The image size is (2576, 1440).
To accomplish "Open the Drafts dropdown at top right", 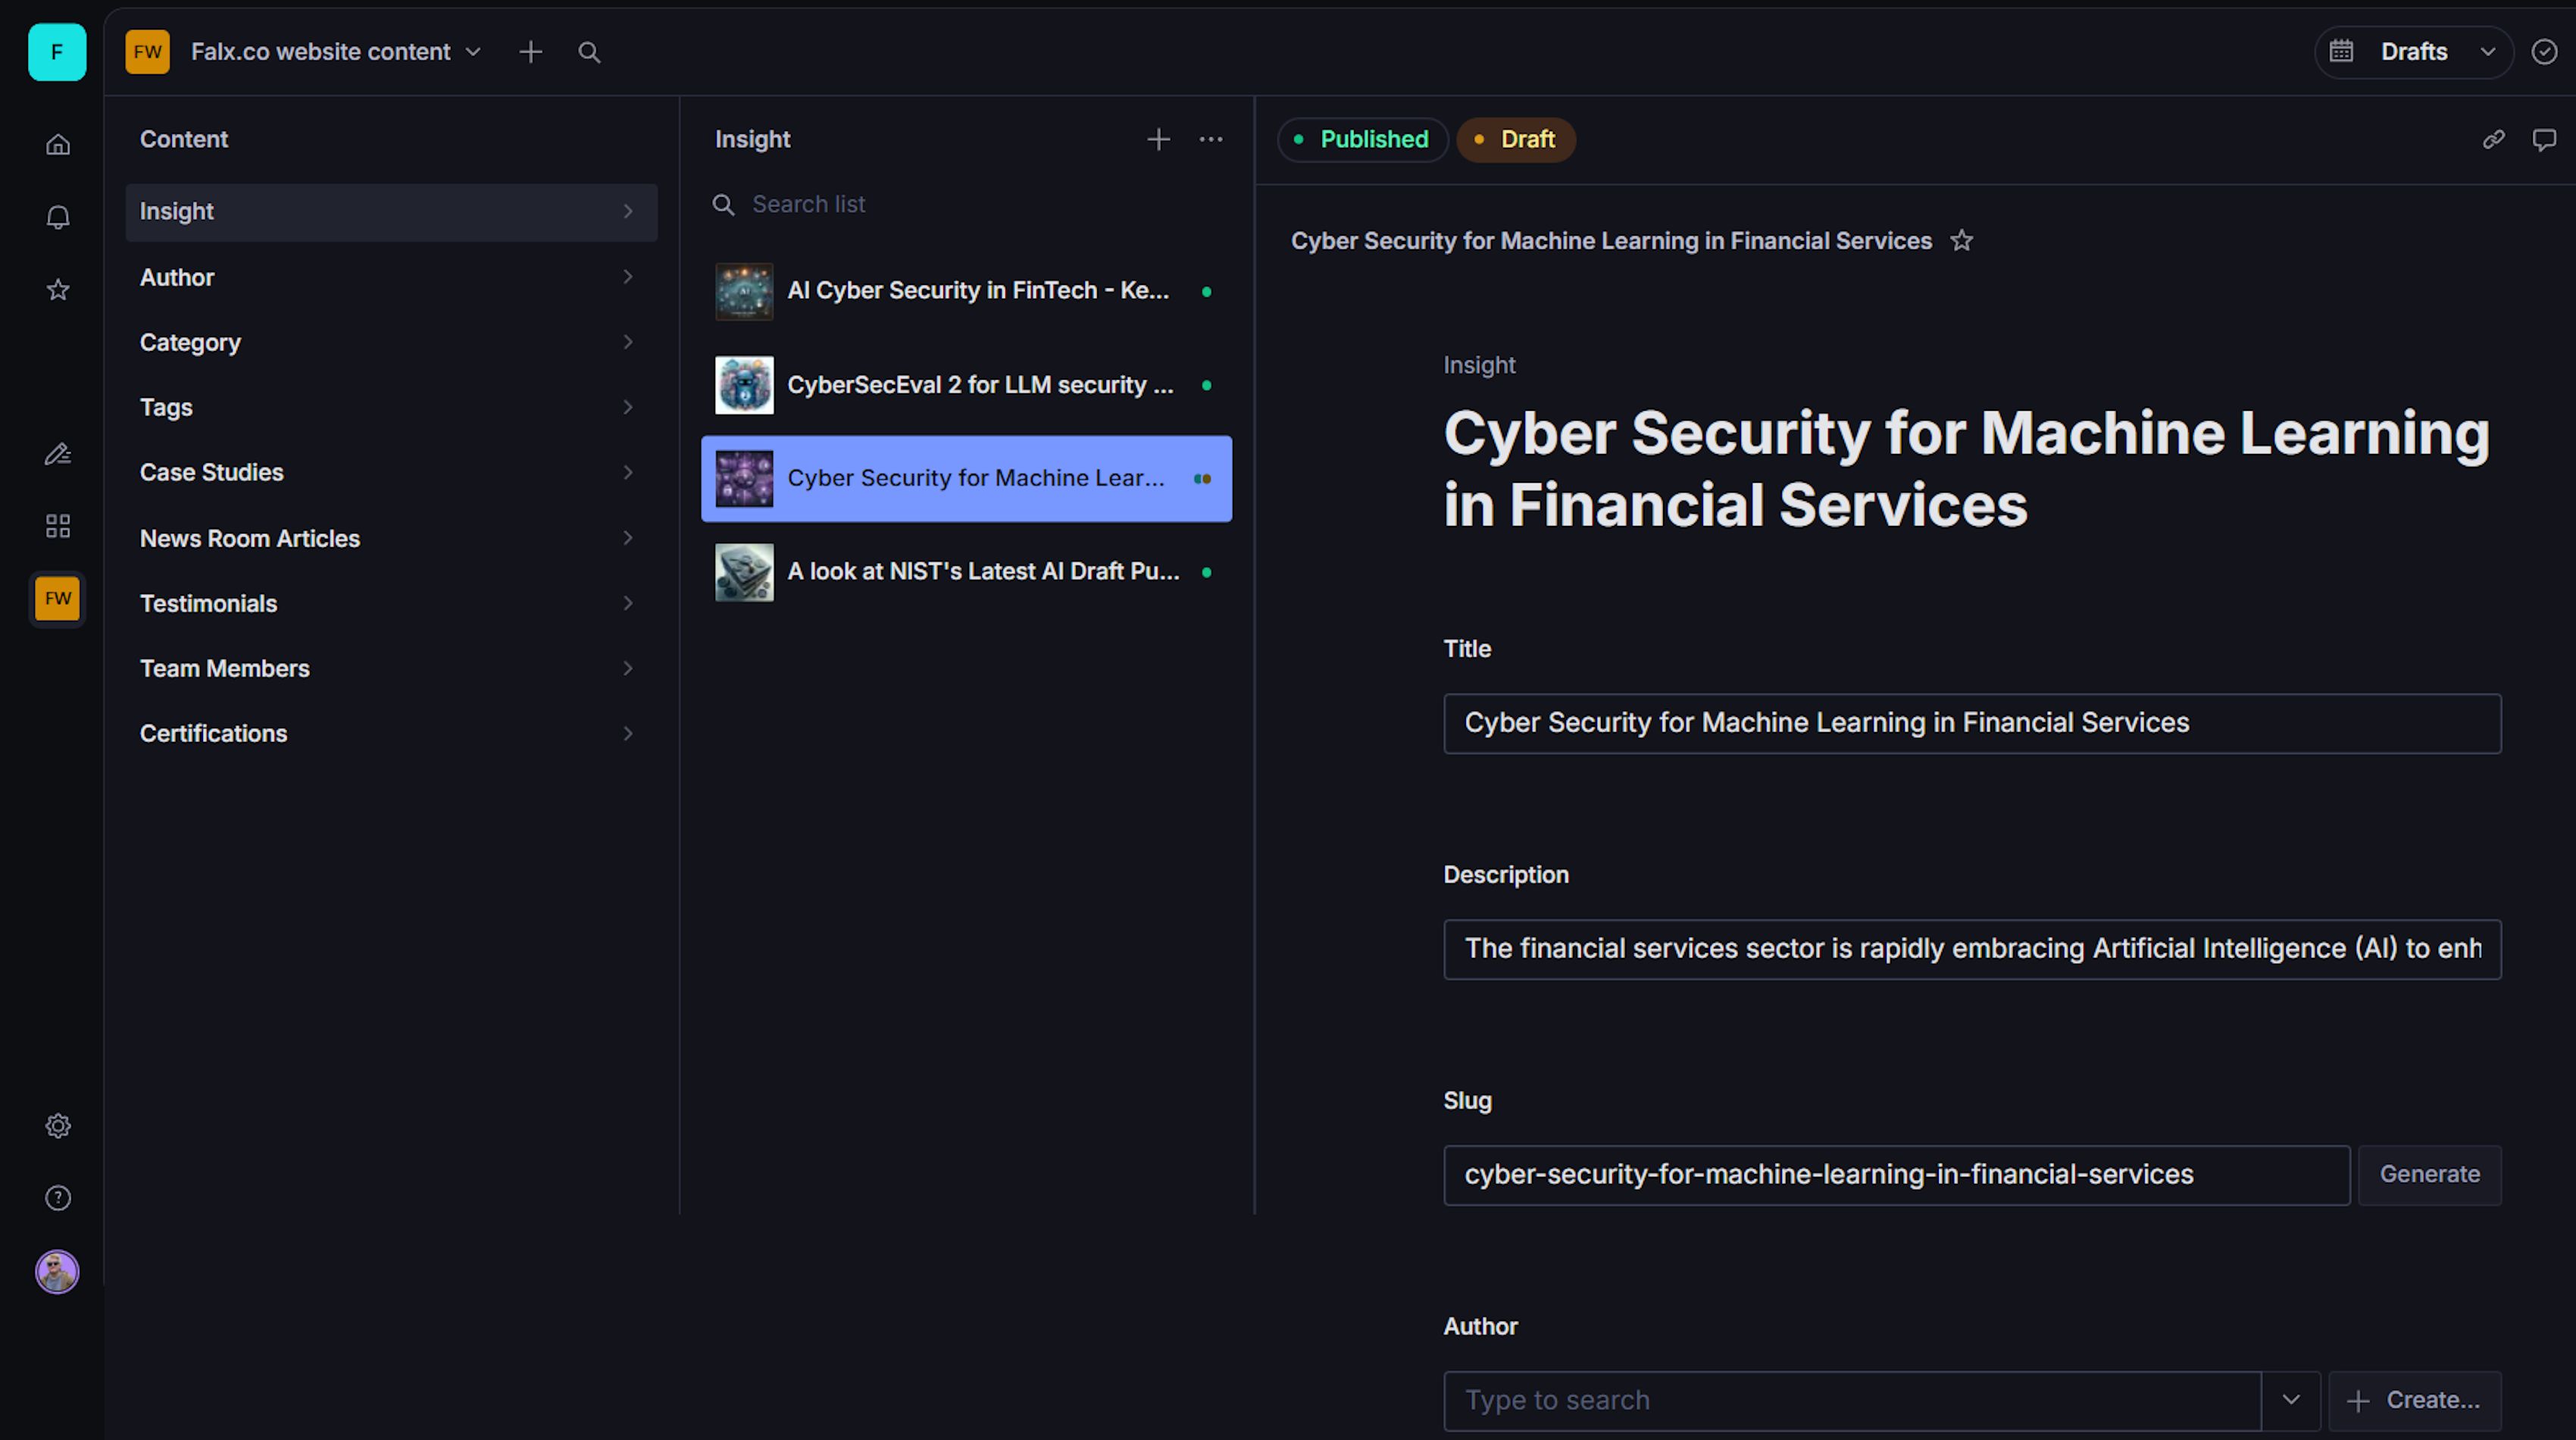I will 2413,52.
